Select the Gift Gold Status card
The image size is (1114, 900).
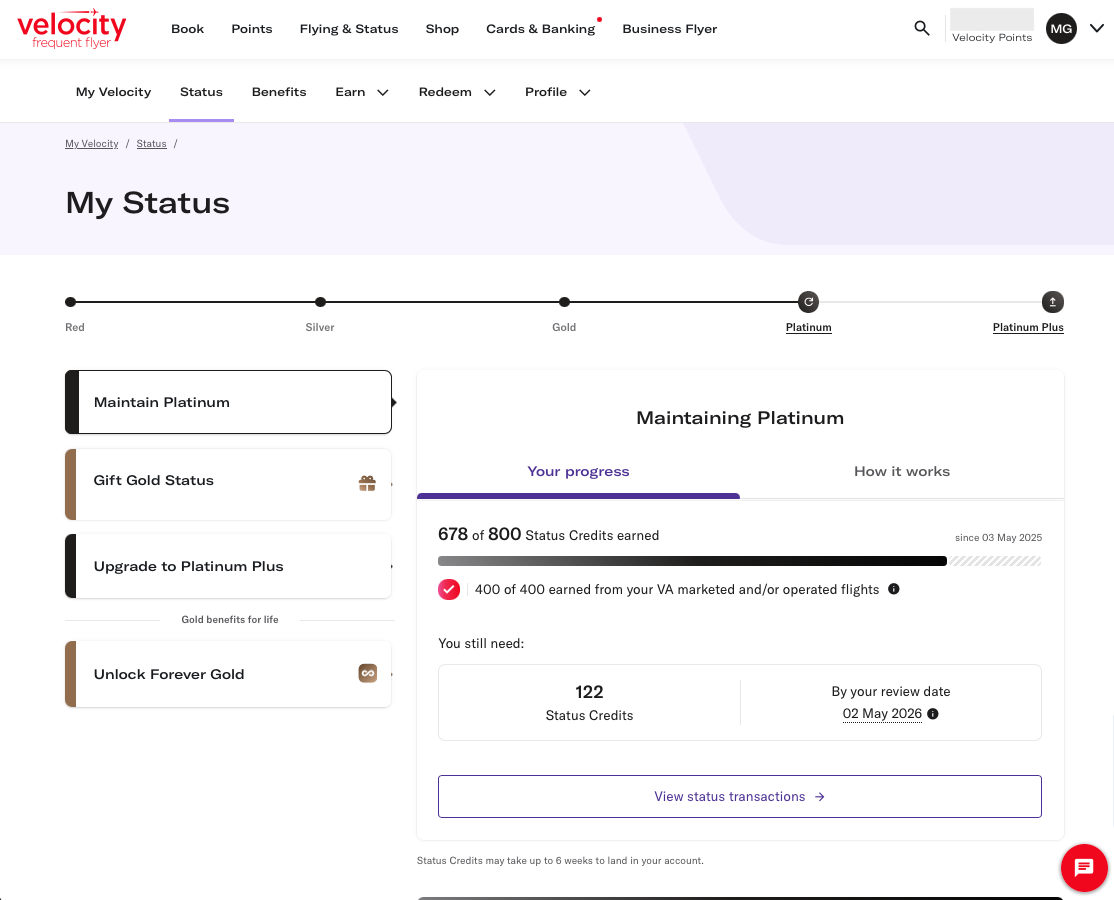pyautogui.click(x=228, y=484)
